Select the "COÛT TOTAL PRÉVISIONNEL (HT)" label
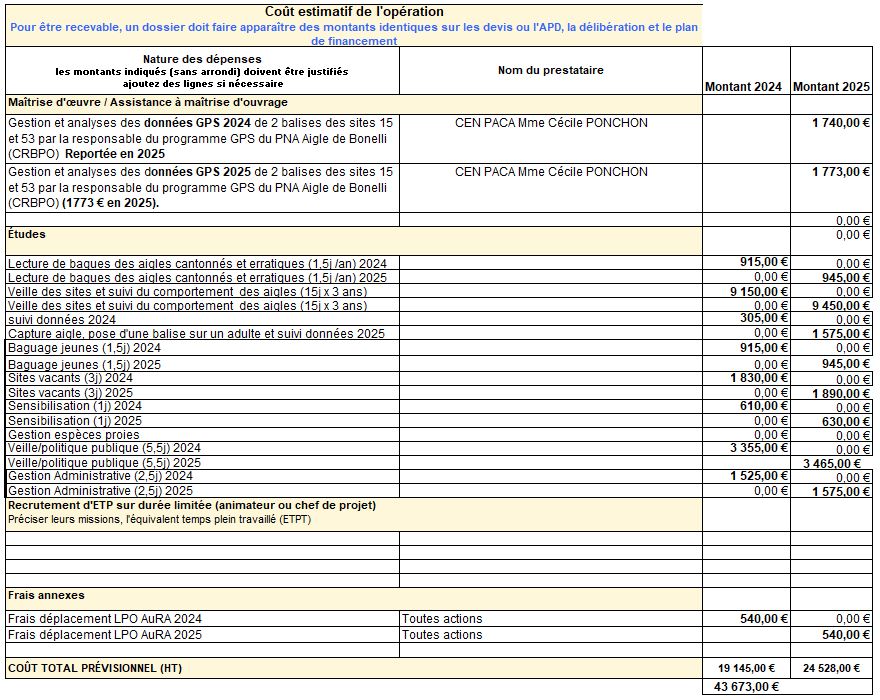 pos(95,668)
